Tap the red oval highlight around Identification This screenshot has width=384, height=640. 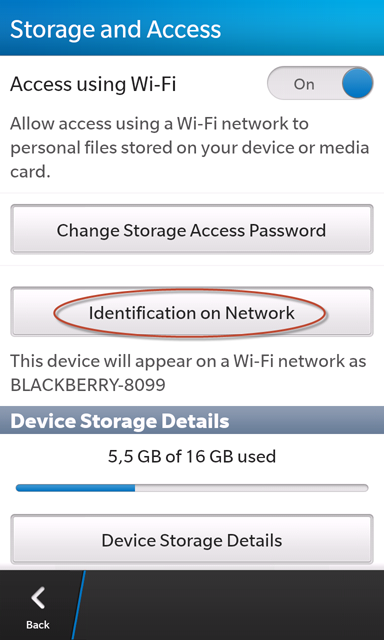pos(190,313)
